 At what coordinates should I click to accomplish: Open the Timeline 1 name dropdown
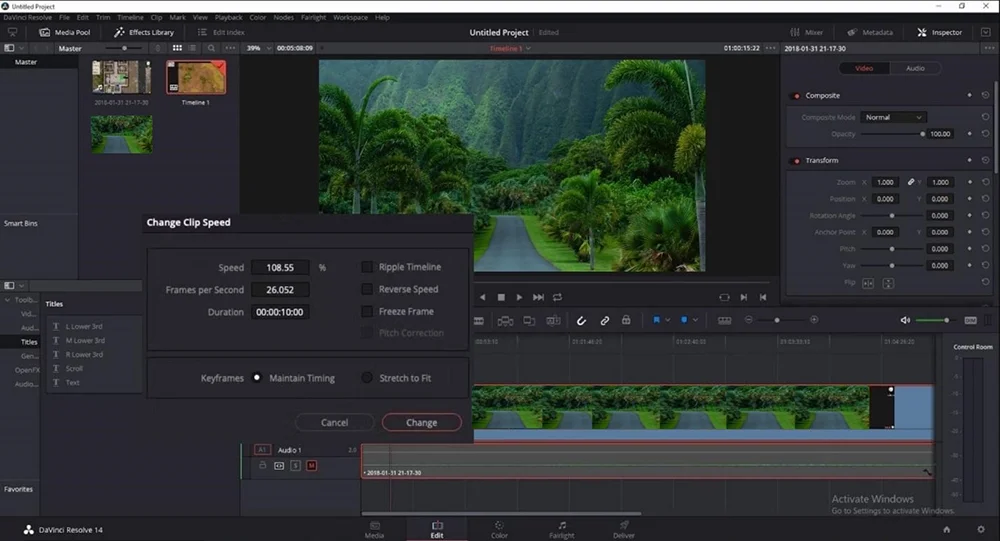(510, 48)
